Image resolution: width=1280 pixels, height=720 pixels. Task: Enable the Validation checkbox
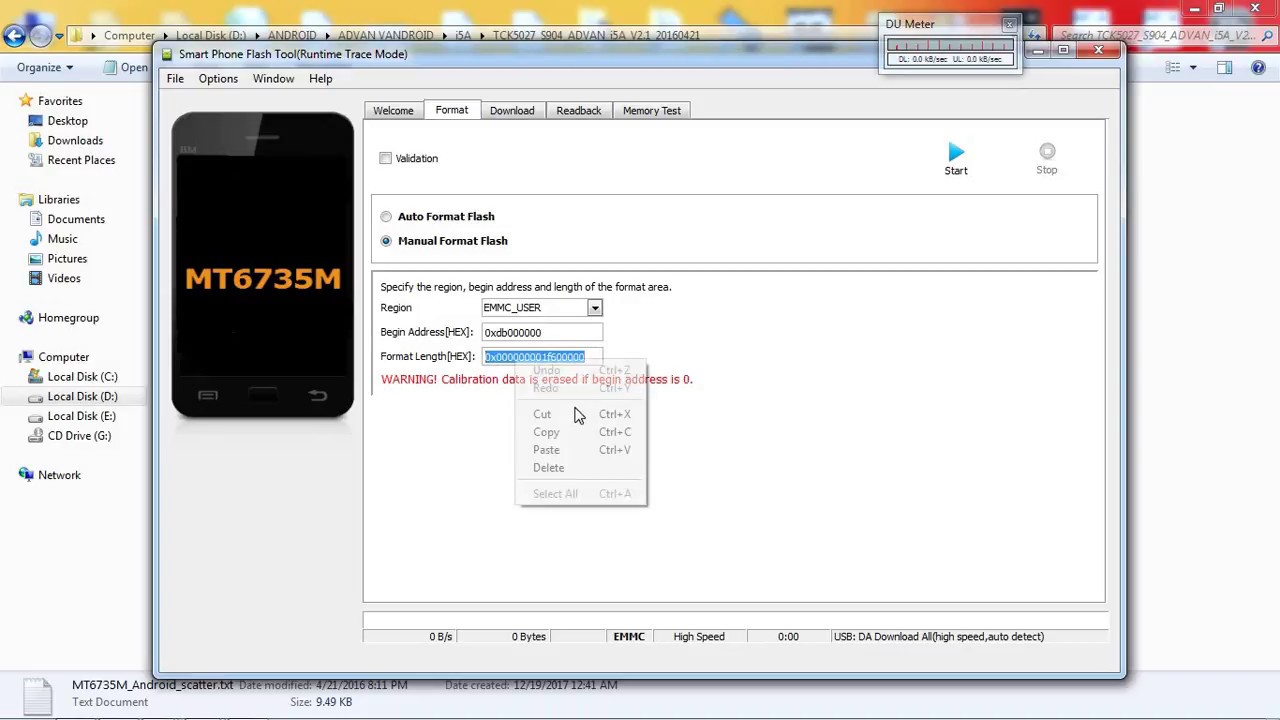[x=386, y=158]
